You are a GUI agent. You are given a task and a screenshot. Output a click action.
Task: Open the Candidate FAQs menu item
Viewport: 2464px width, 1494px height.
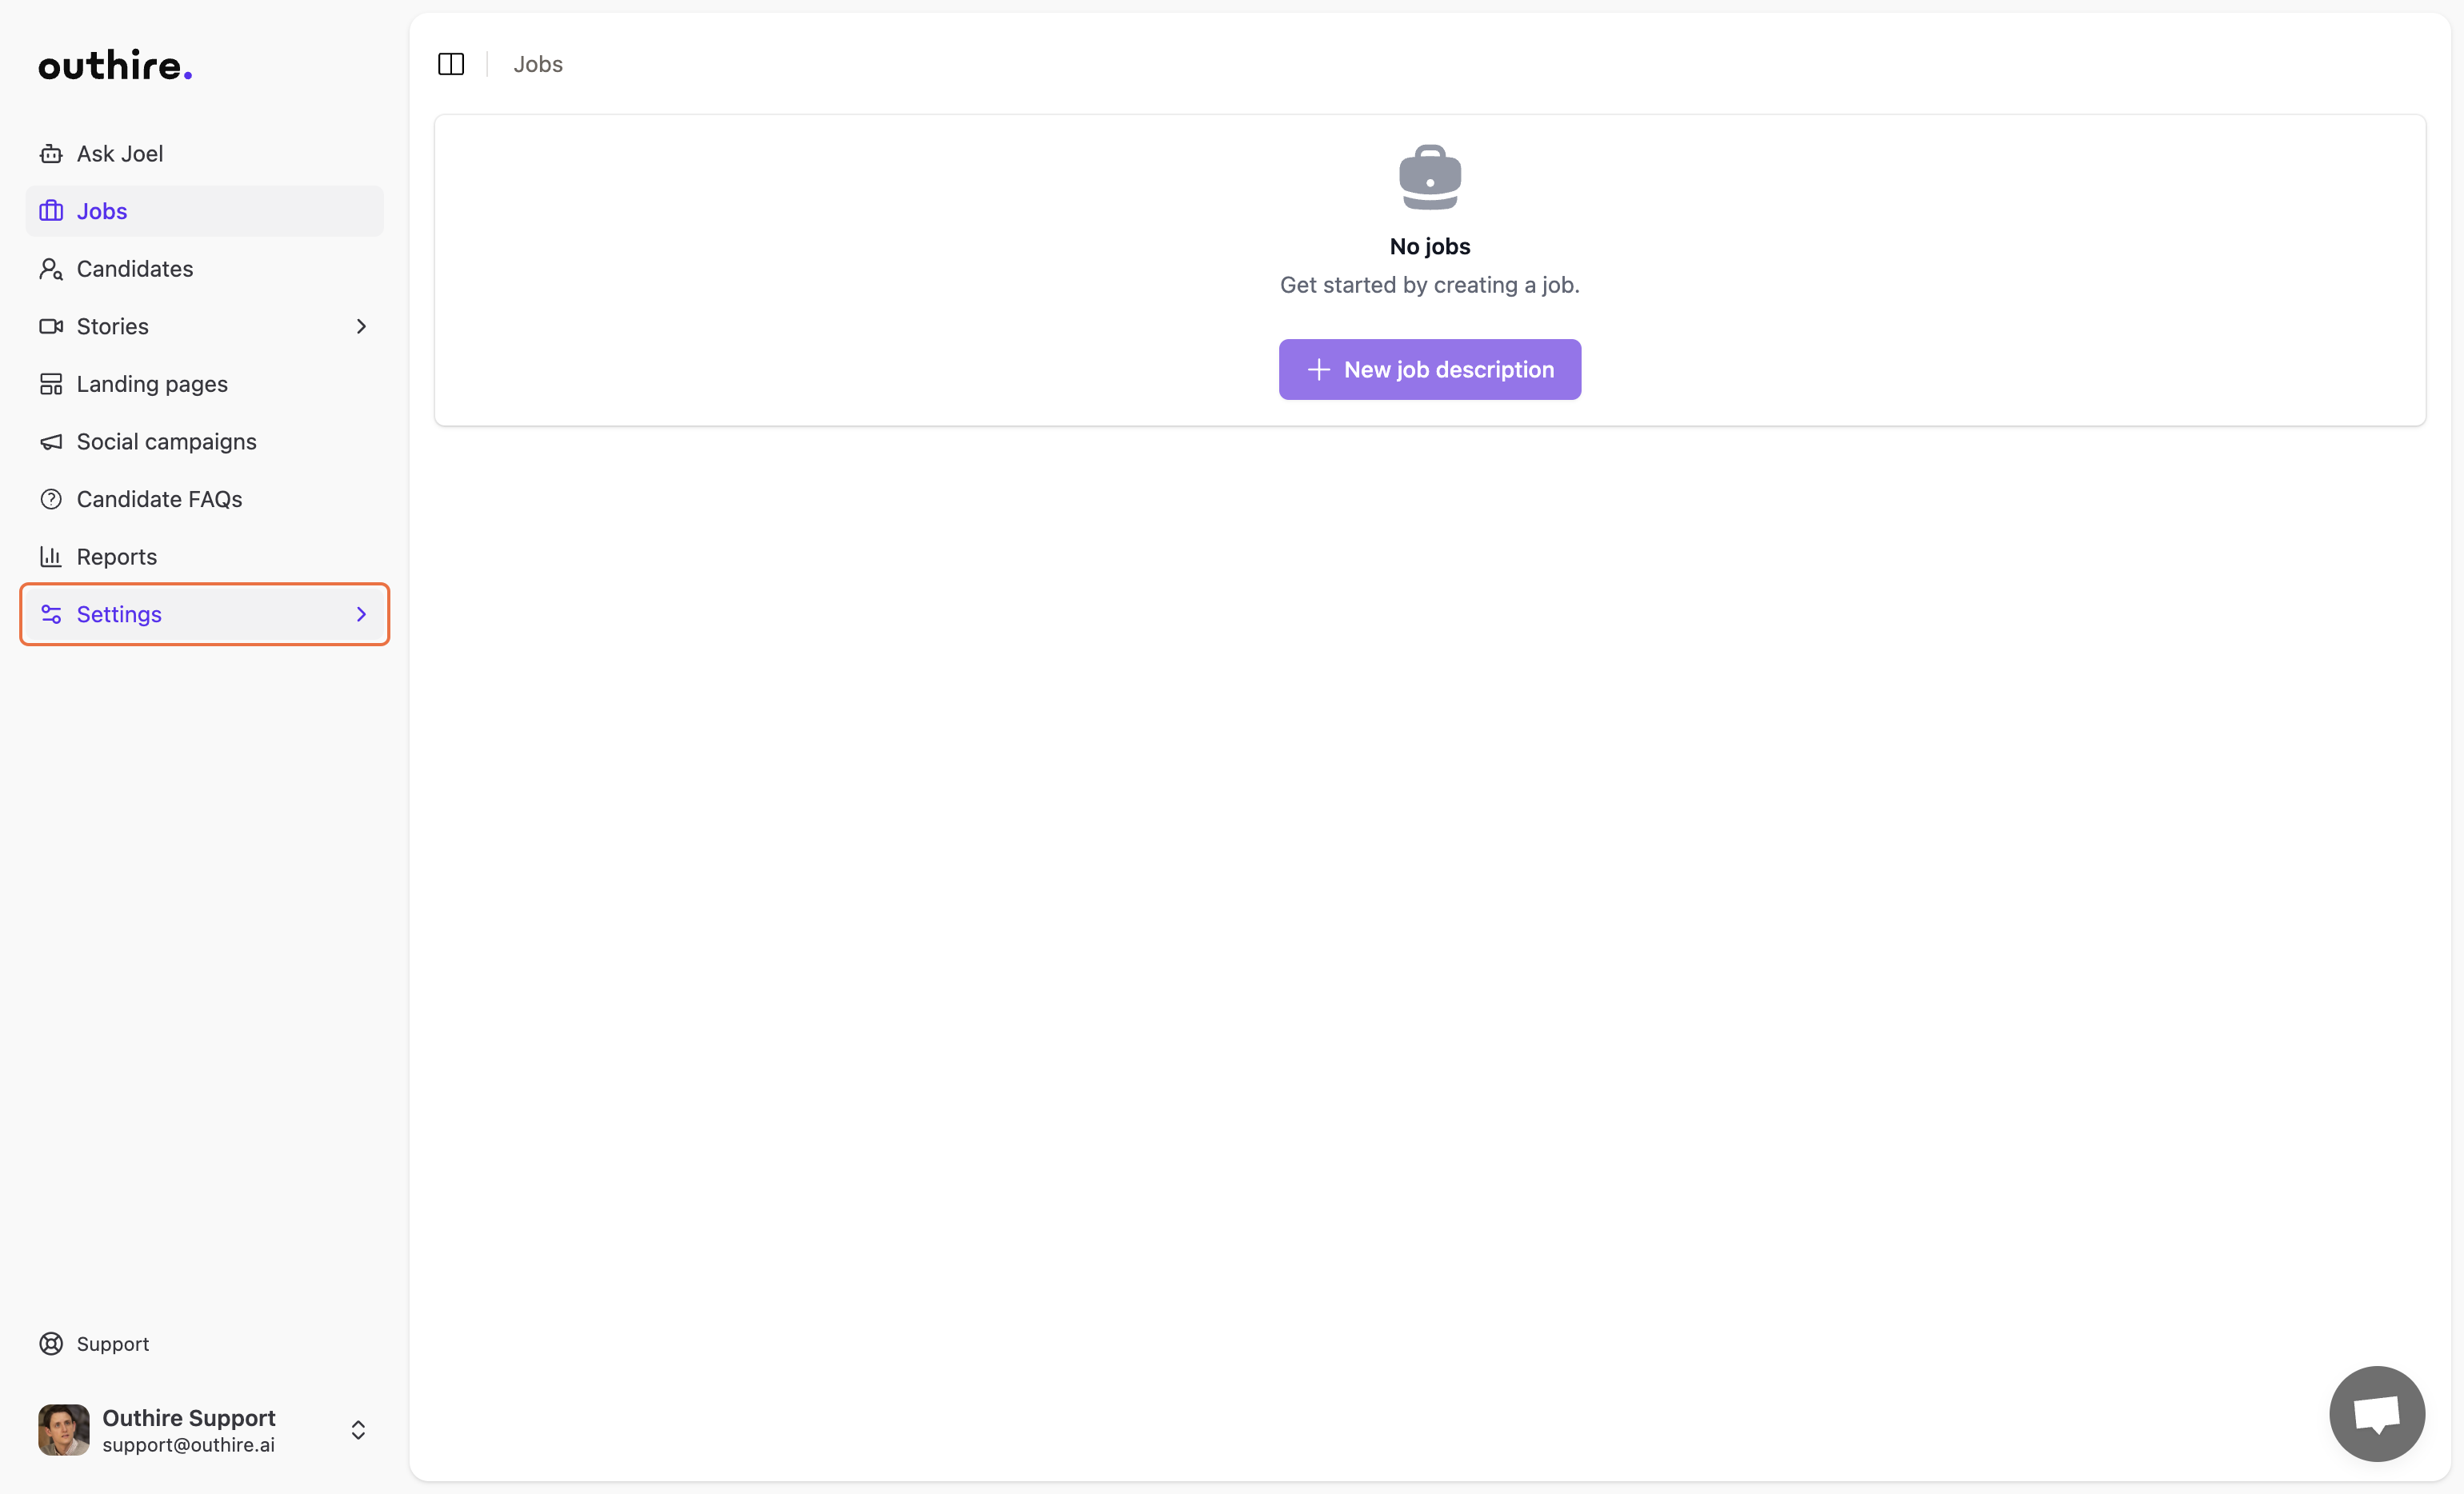(160, 498)
